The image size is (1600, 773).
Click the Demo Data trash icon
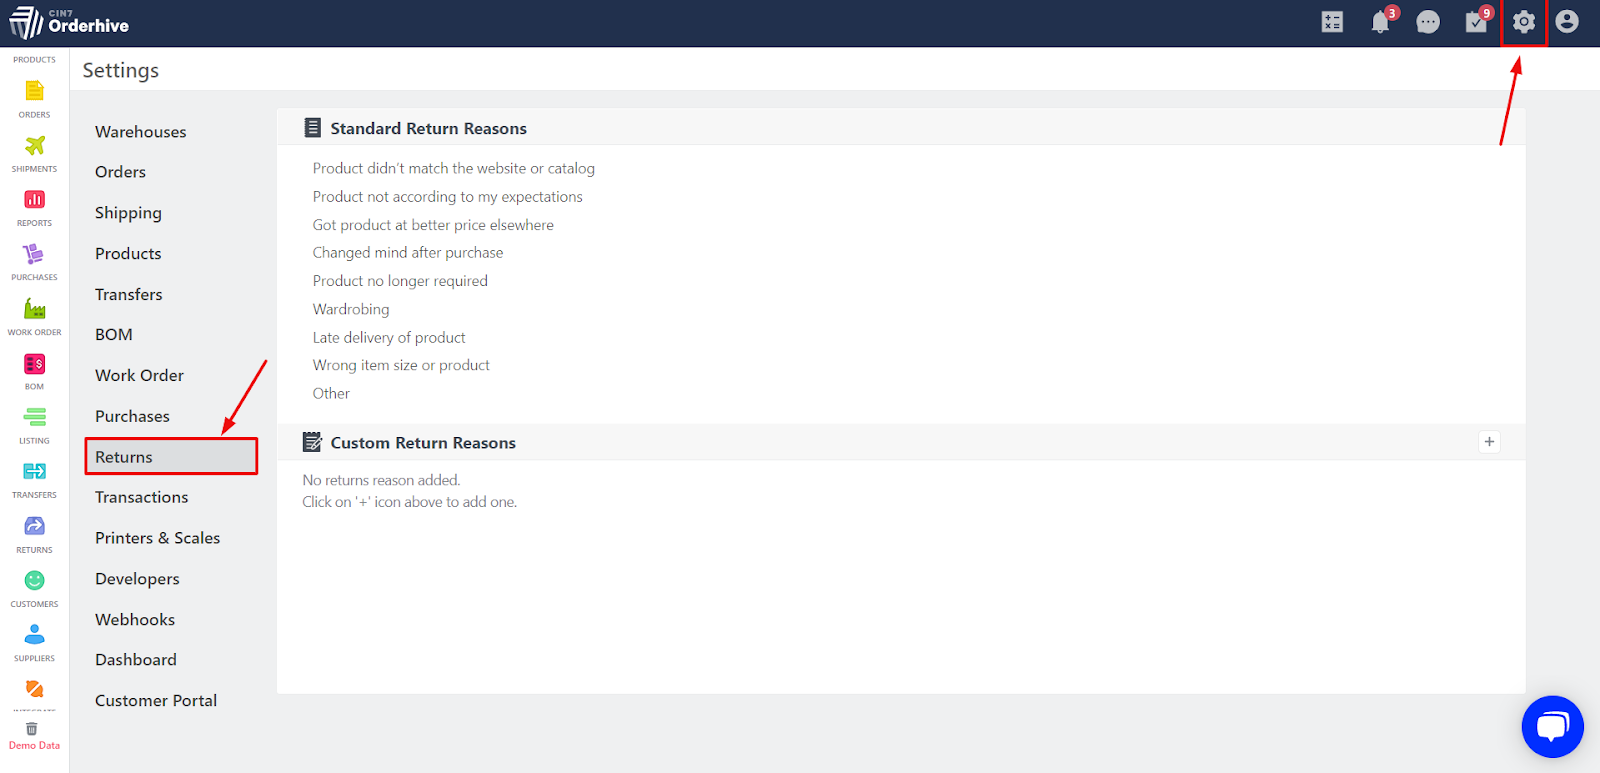(x=32, y=729)
